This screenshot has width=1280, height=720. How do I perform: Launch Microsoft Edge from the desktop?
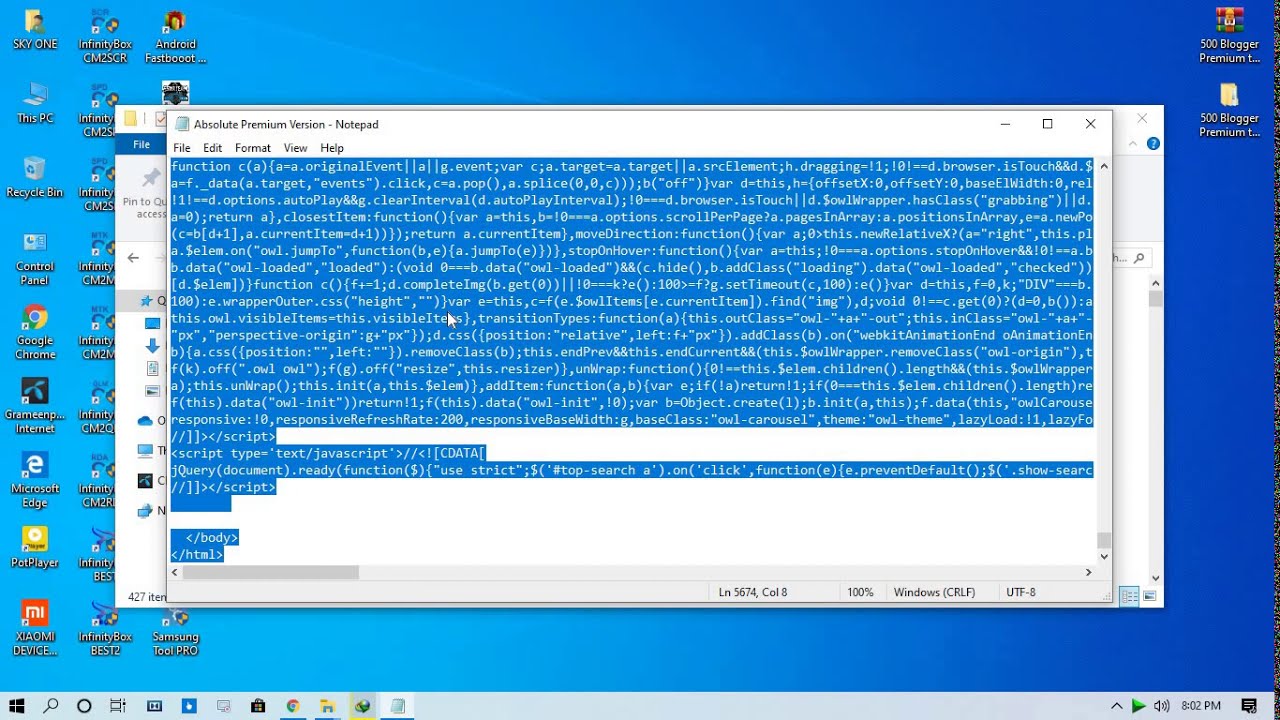tap(35, 481)
